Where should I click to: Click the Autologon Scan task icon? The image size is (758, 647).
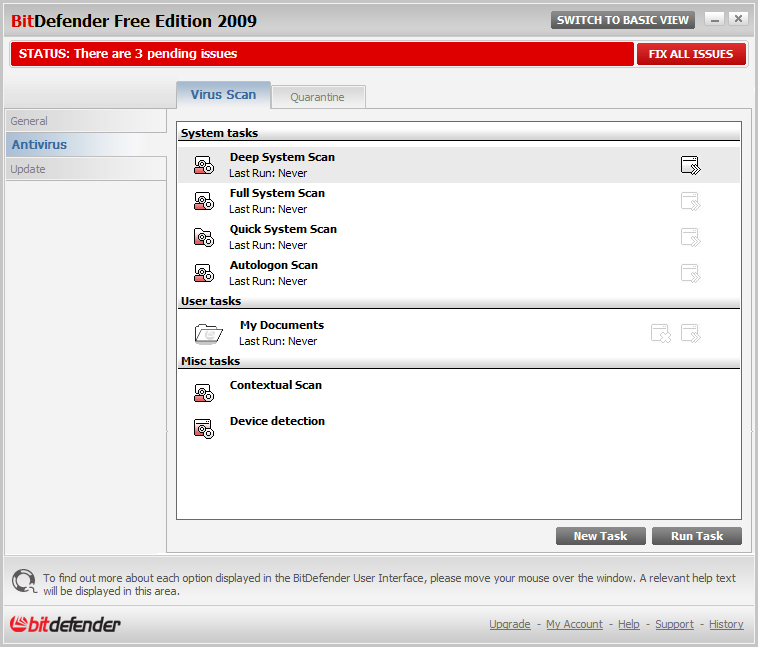(204, 273)
